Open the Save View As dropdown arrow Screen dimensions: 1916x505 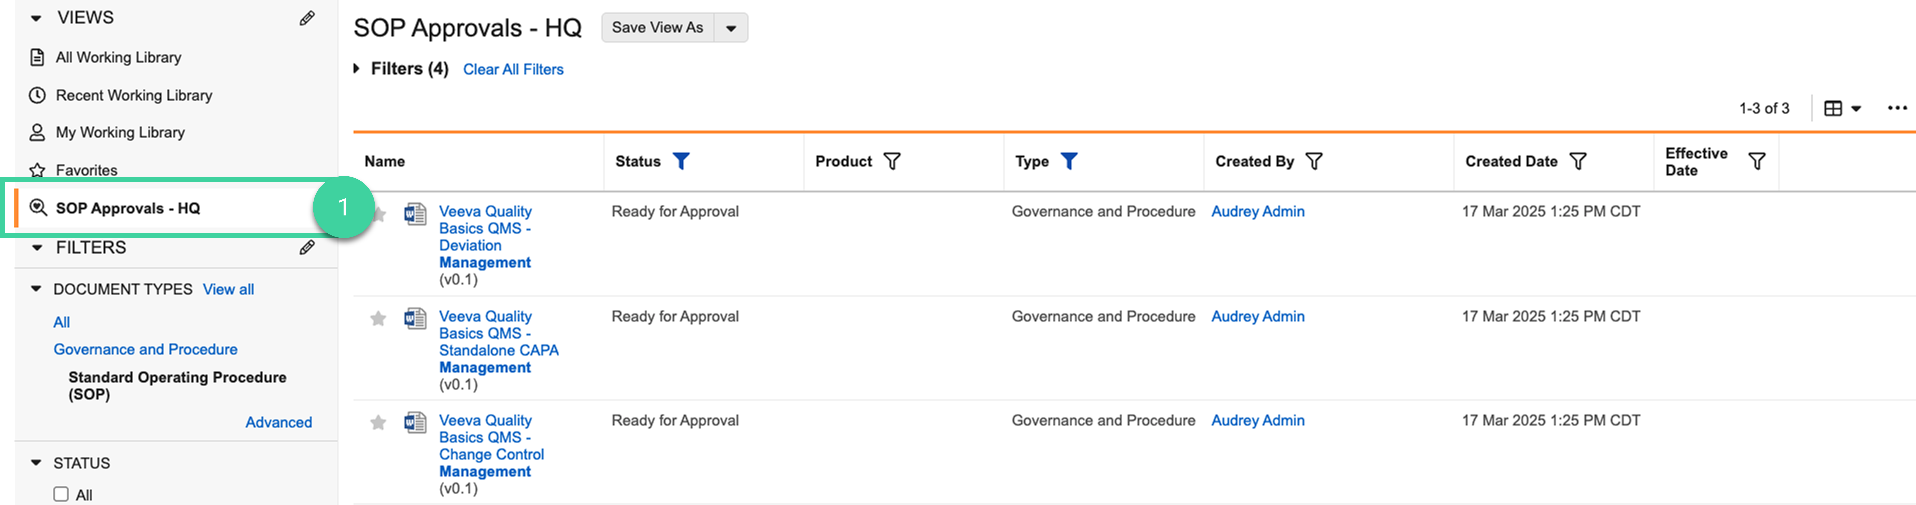click(x=731, y=28)
